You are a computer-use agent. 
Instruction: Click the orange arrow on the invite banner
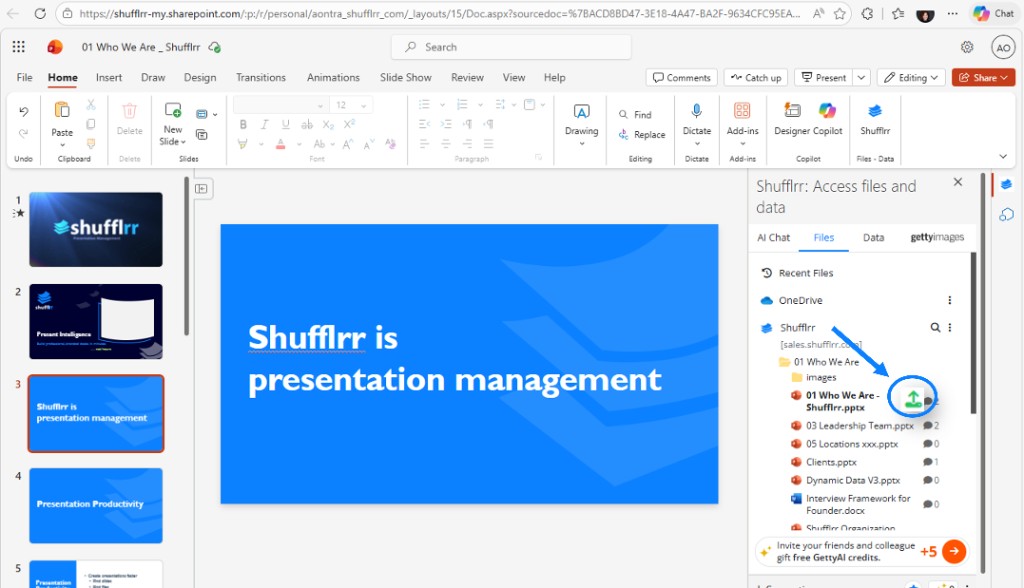[954, 551]
